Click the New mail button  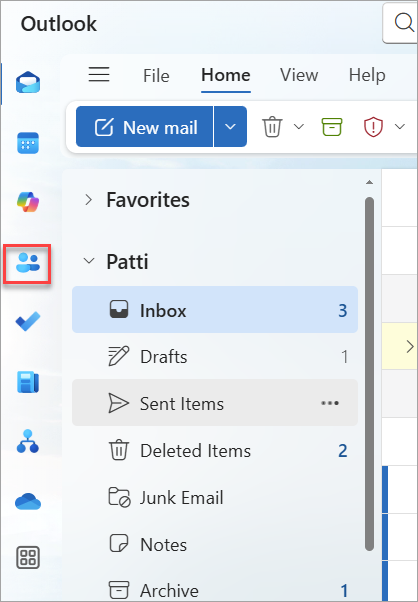[144, 127]
